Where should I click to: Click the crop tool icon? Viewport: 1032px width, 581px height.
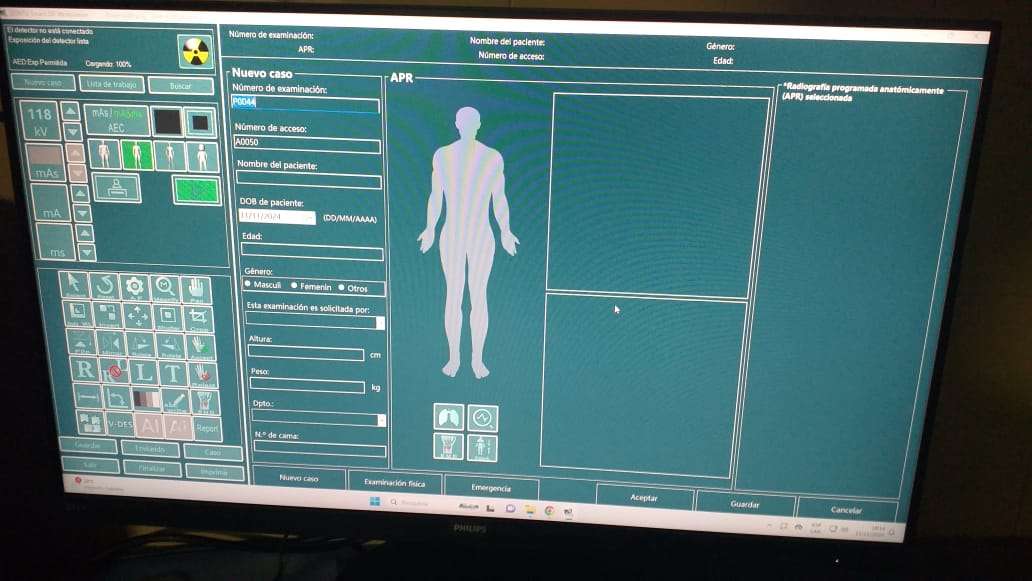pos(201,317)
